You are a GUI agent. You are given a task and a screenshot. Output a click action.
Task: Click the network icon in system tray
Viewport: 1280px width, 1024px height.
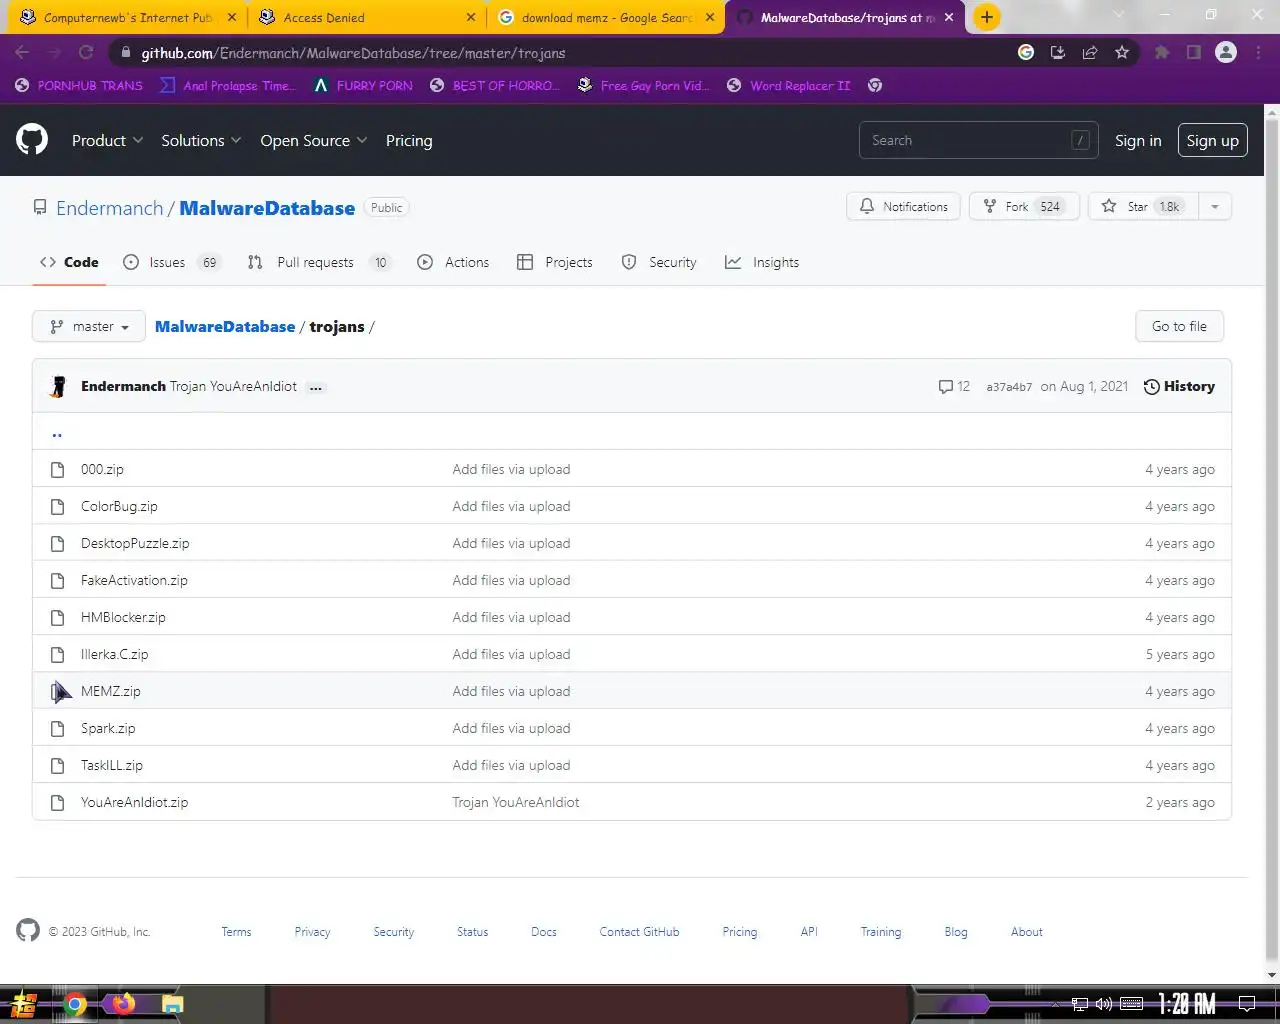(x=1080, y=1004)
